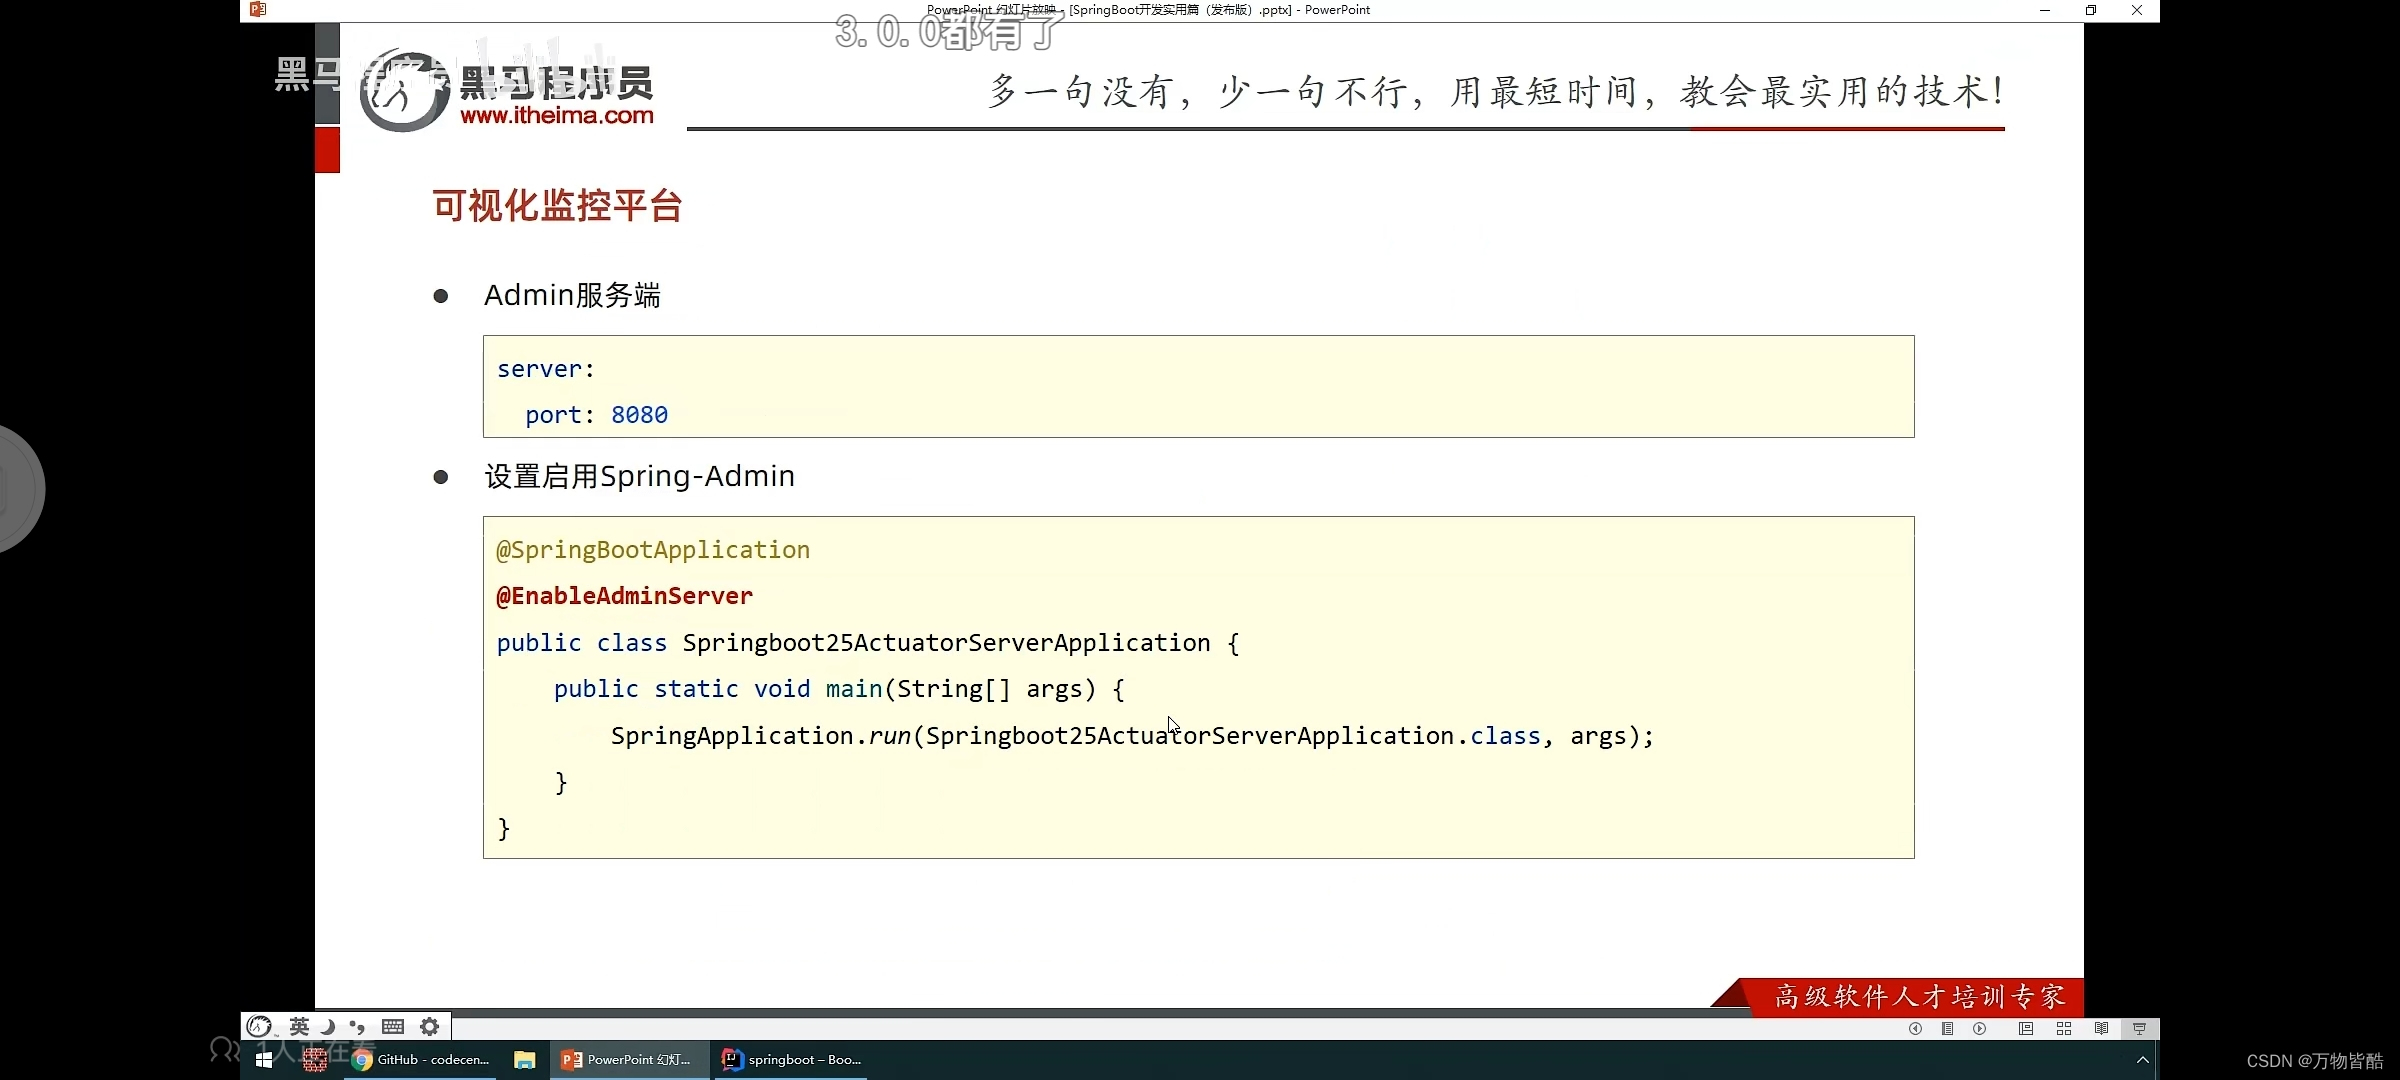
Task: Click the Admin服务端 bullet text
Action: [572, 295]
